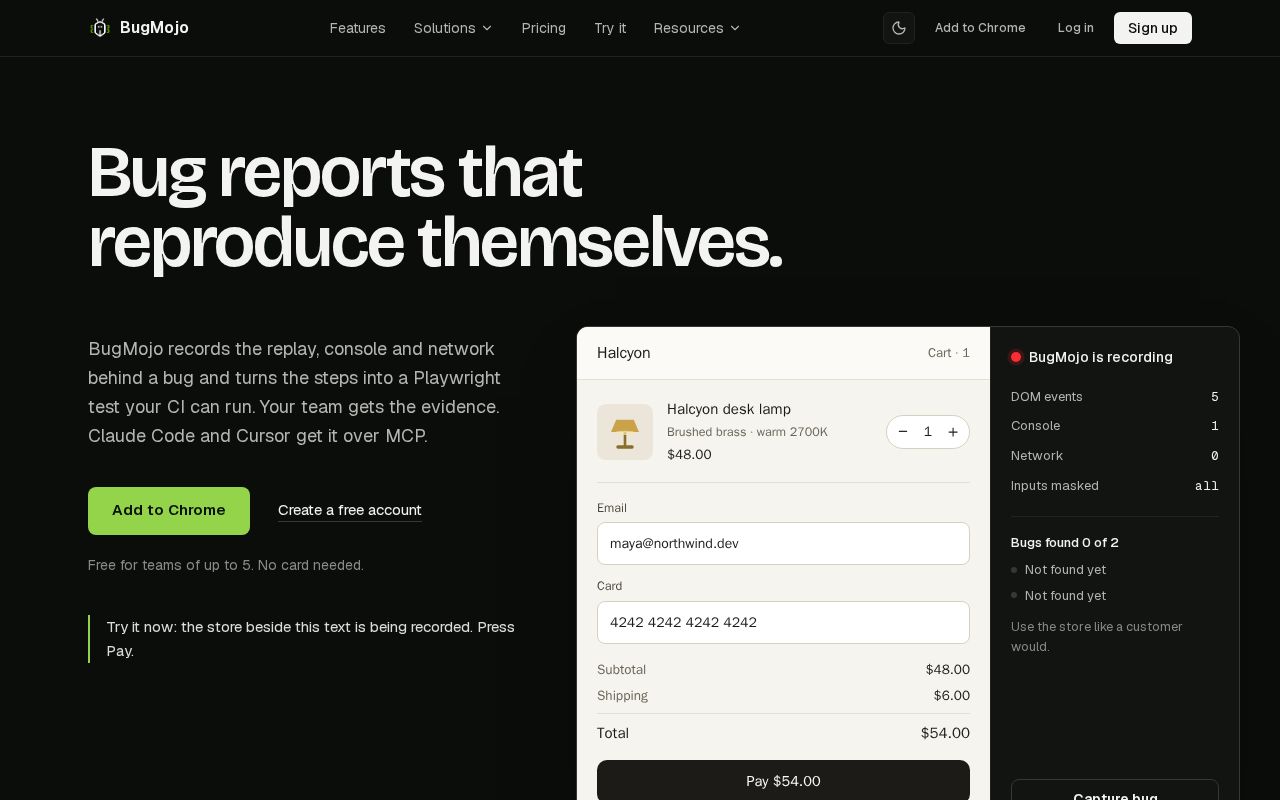Click the Log in link
Image resolution: width=1280 pixels, height=800 pixels.
click(x=1076, y=28)
